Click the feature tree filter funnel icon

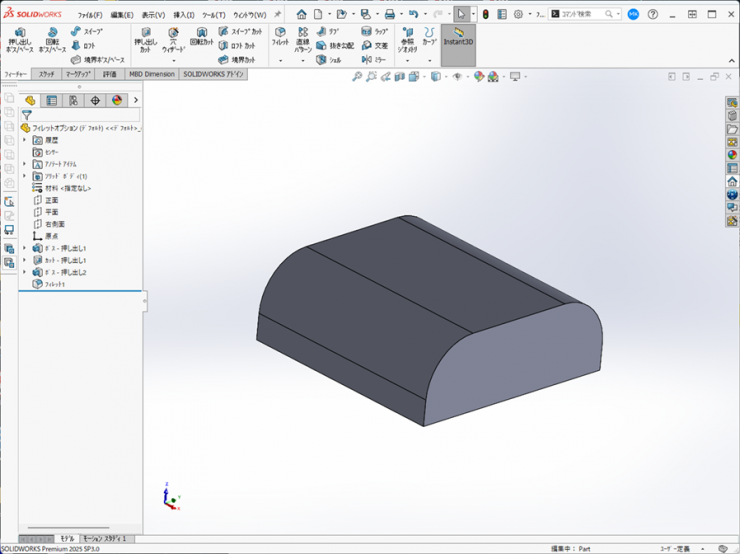coord(27,115)
